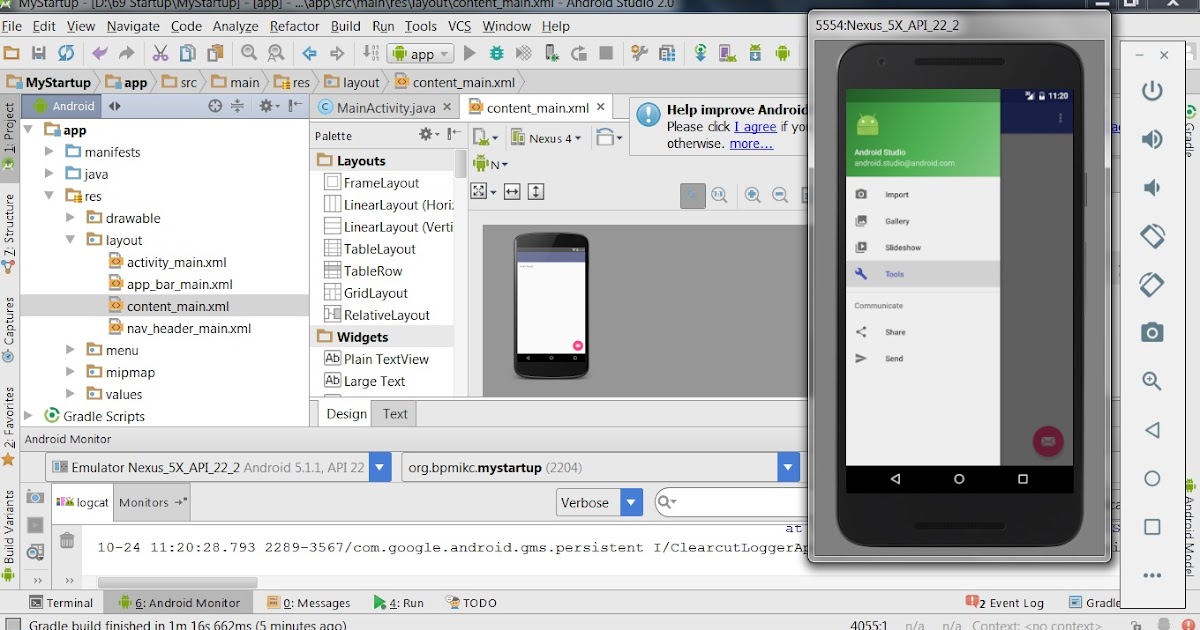Toggle the Terminal tool window
The width and height of the screenshot is (1200, 630).
tap(62, 602)
